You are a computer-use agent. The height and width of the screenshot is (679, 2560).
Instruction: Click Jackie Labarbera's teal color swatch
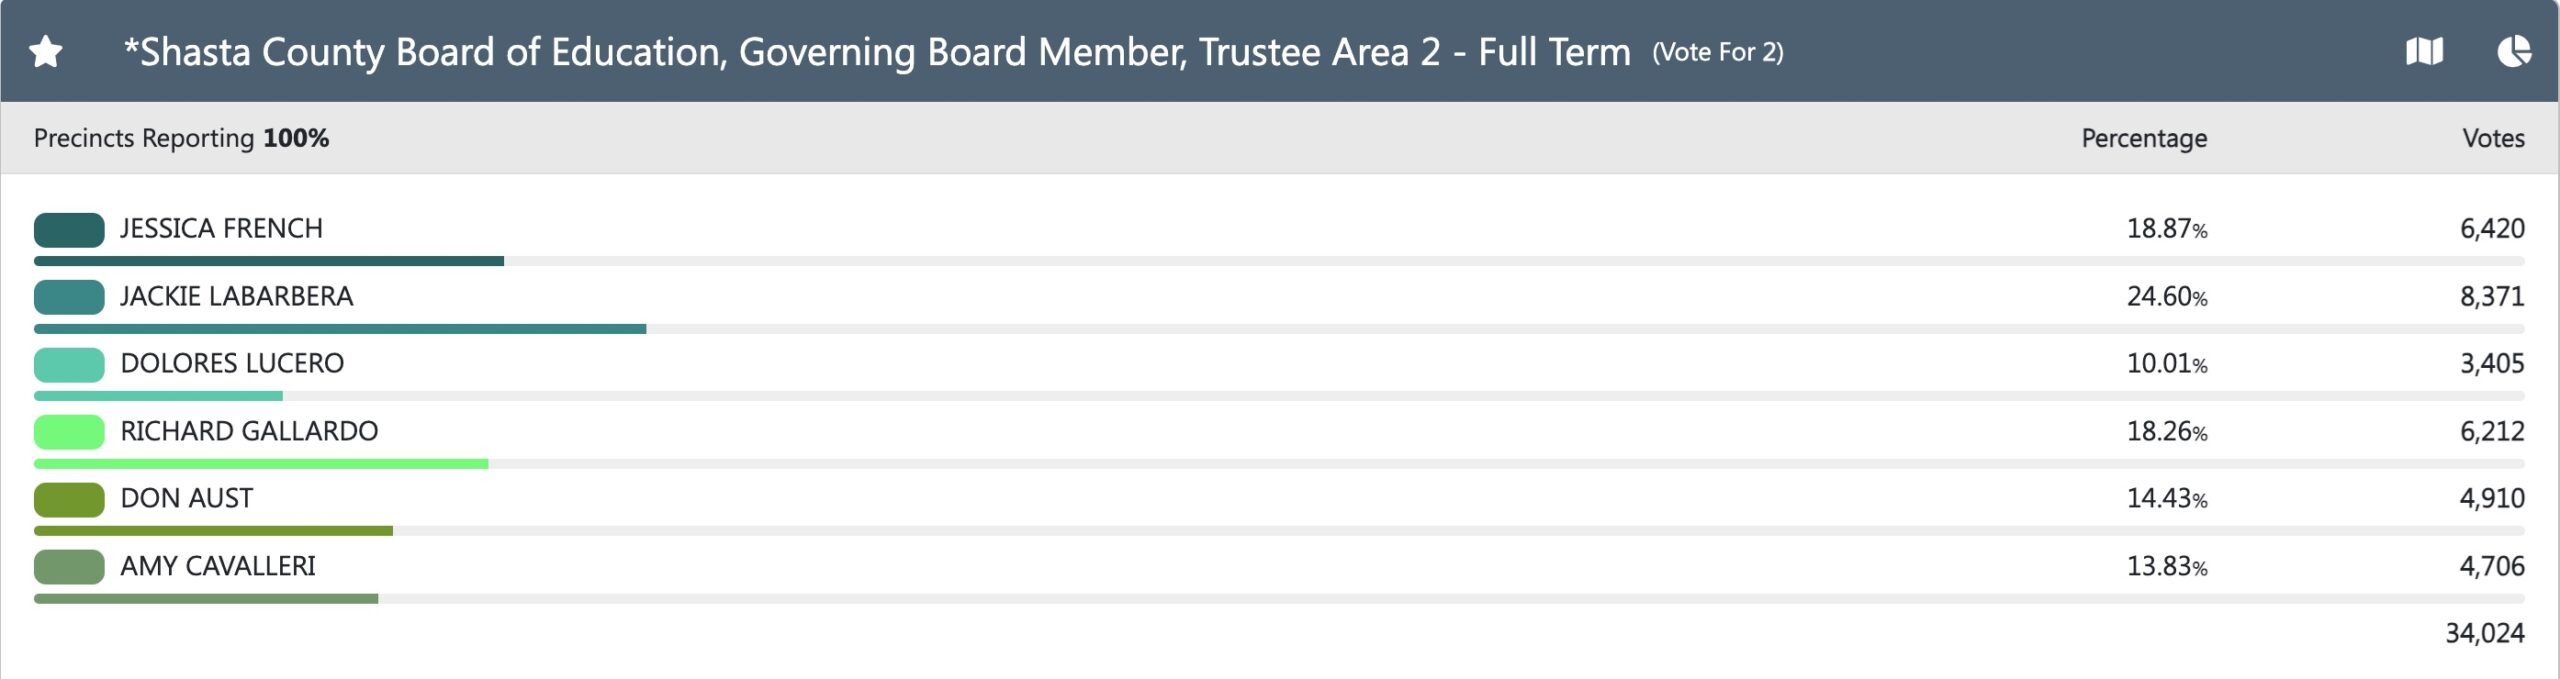pyautogui.click(x=69, y=297)
